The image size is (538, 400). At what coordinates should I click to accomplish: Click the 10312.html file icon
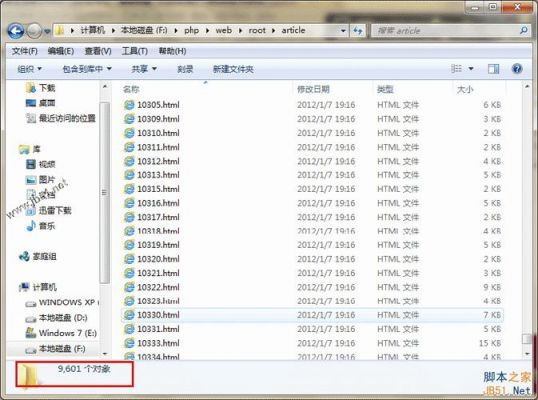[129, 161]
